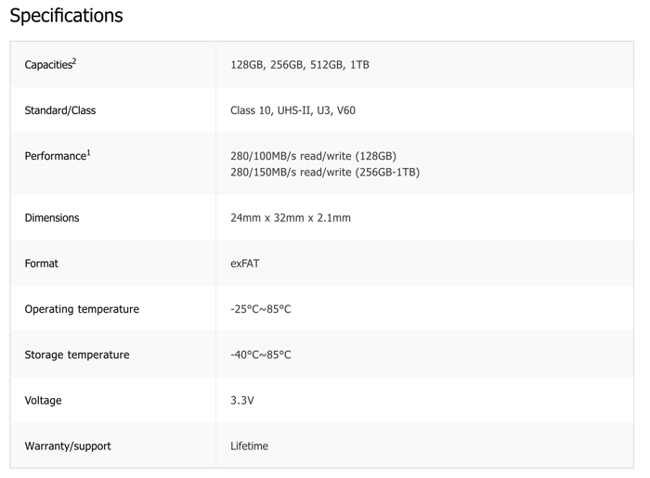Select the Operating temperature label
This screenshot has width=650, height=478.
click(82, 309)
